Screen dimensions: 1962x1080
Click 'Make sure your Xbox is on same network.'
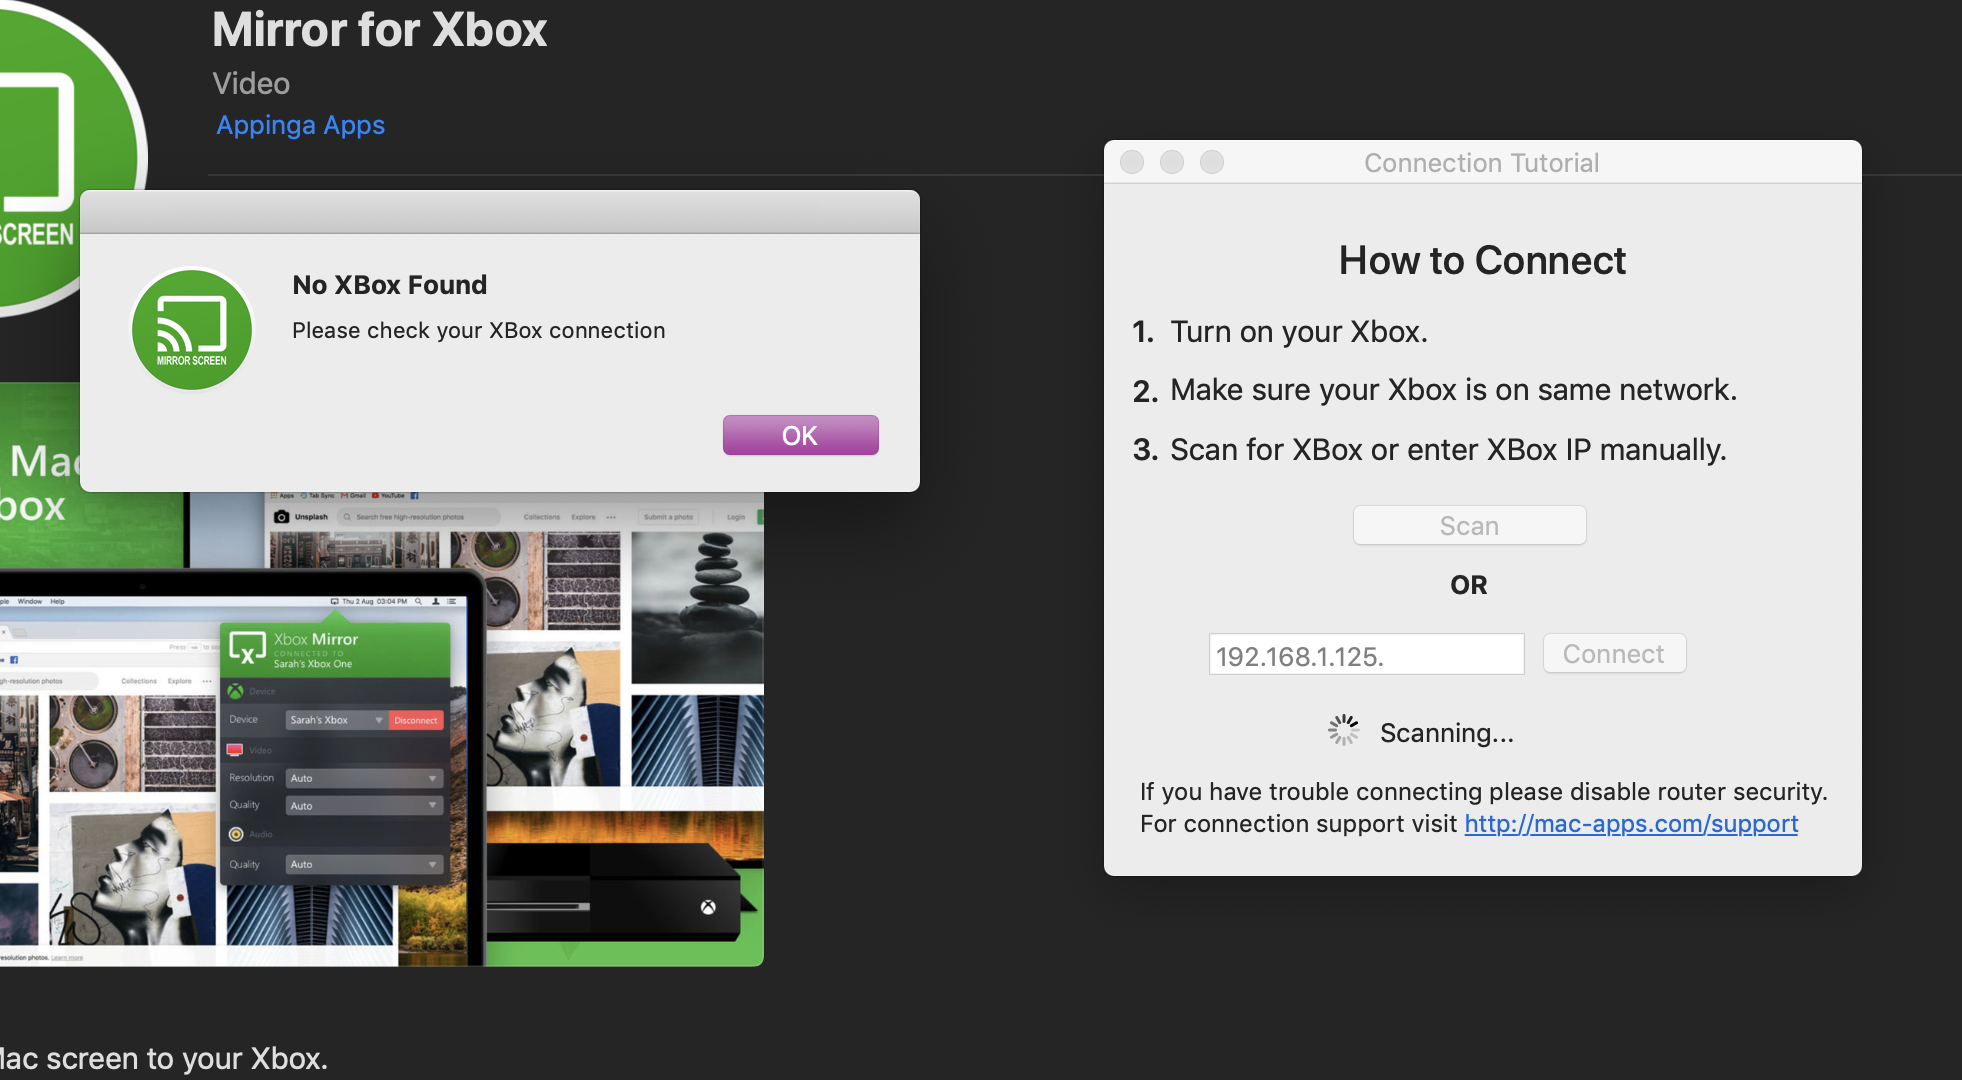[1453, 389]
